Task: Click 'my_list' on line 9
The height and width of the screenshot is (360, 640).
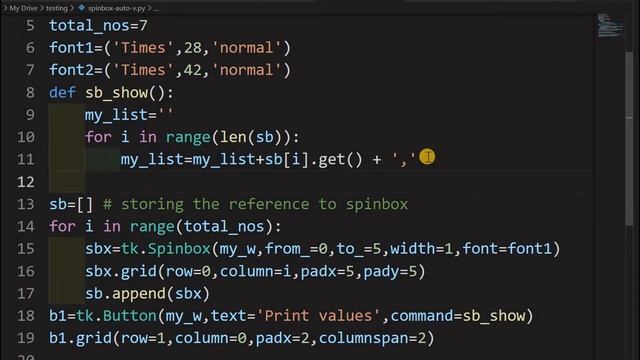Action: coord(116,115)
